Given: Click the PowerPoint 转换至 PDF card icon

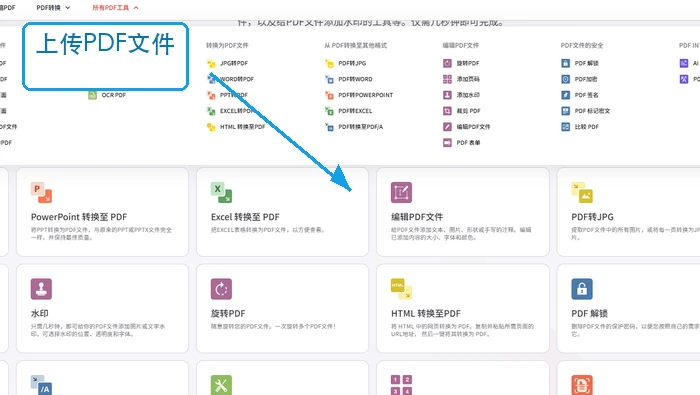Looking at the screenshot, I should (x=42, y=192).
